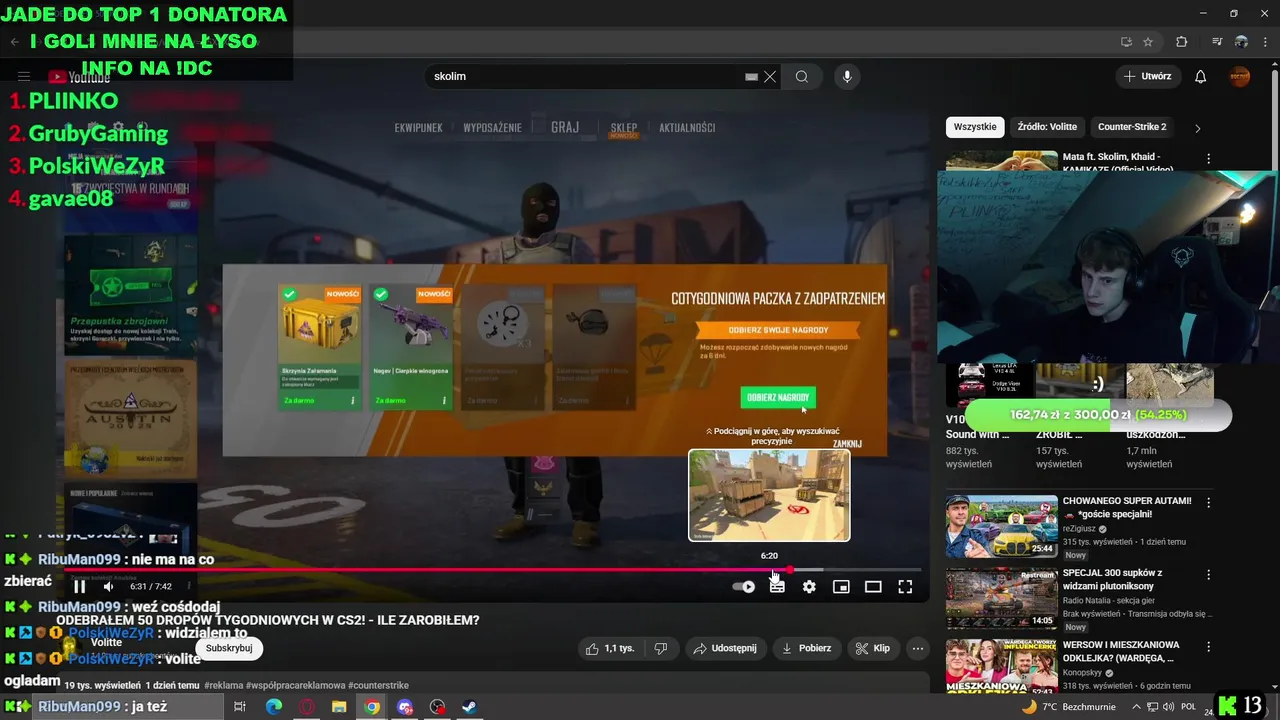The image size is (1280, 720).
Task: Open the video settings gear
Action: click(809, 587)
